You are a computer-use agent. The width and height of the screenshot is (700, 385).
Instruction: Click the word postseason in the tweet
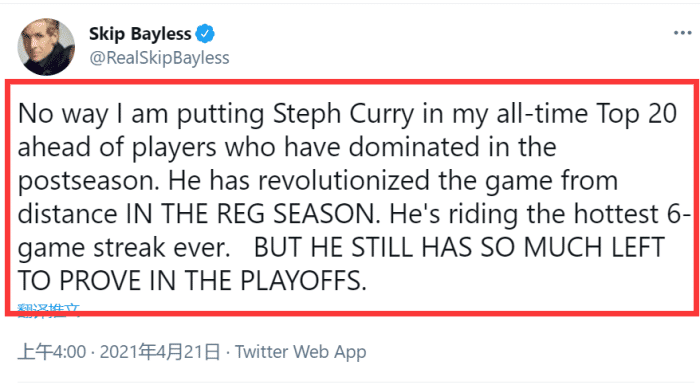pyautogui.click(x=88, y=181)
